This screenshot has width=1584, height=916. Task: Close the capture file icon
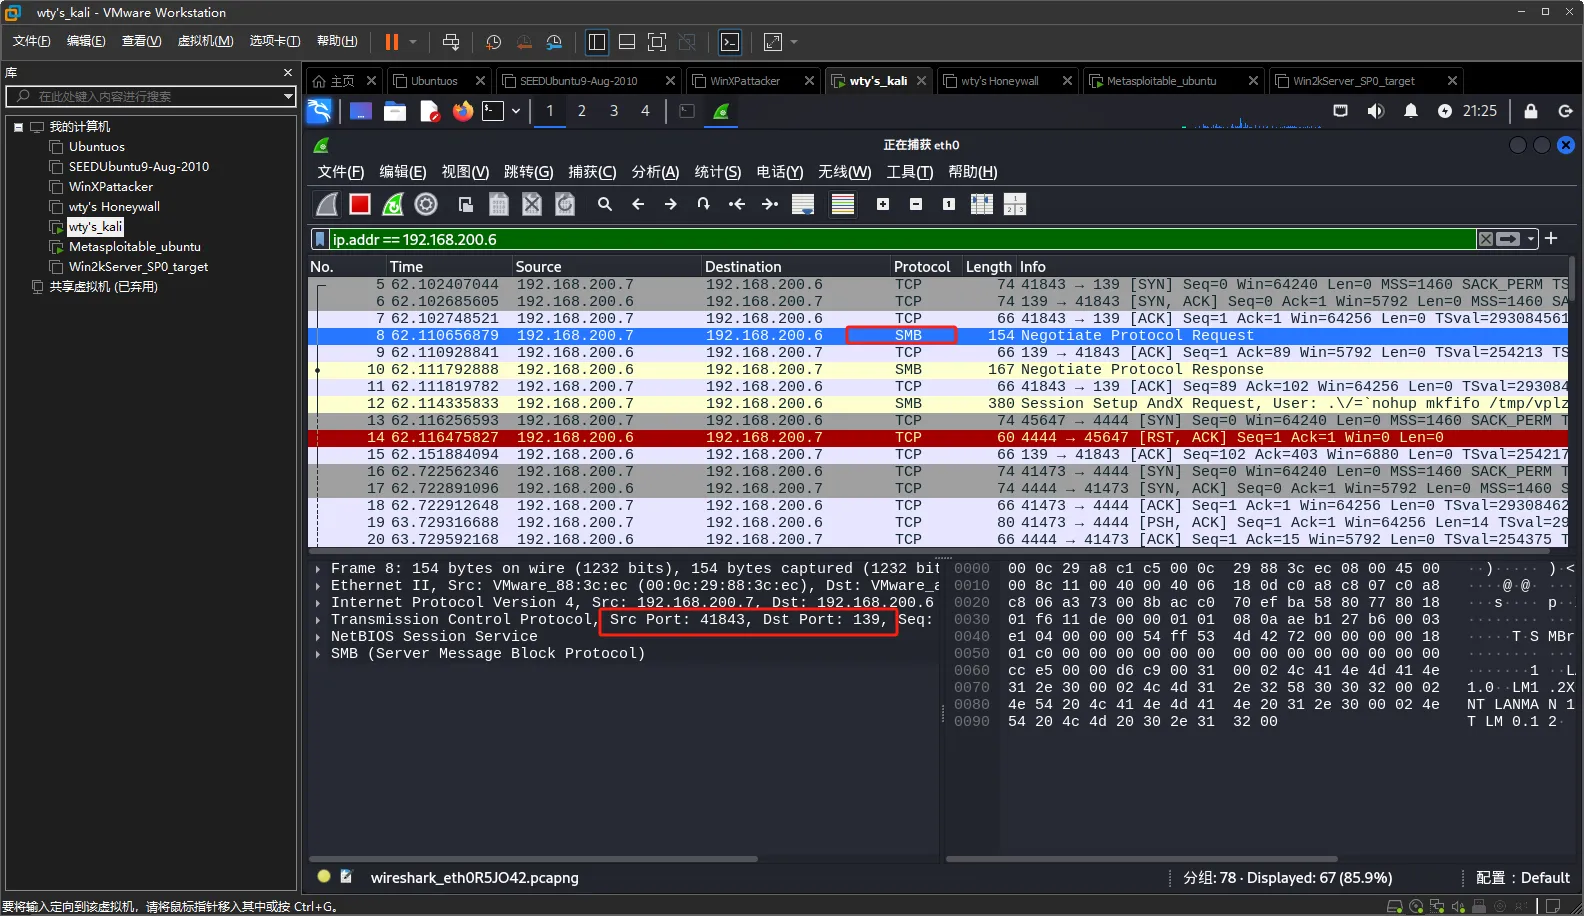pos(532,204)
